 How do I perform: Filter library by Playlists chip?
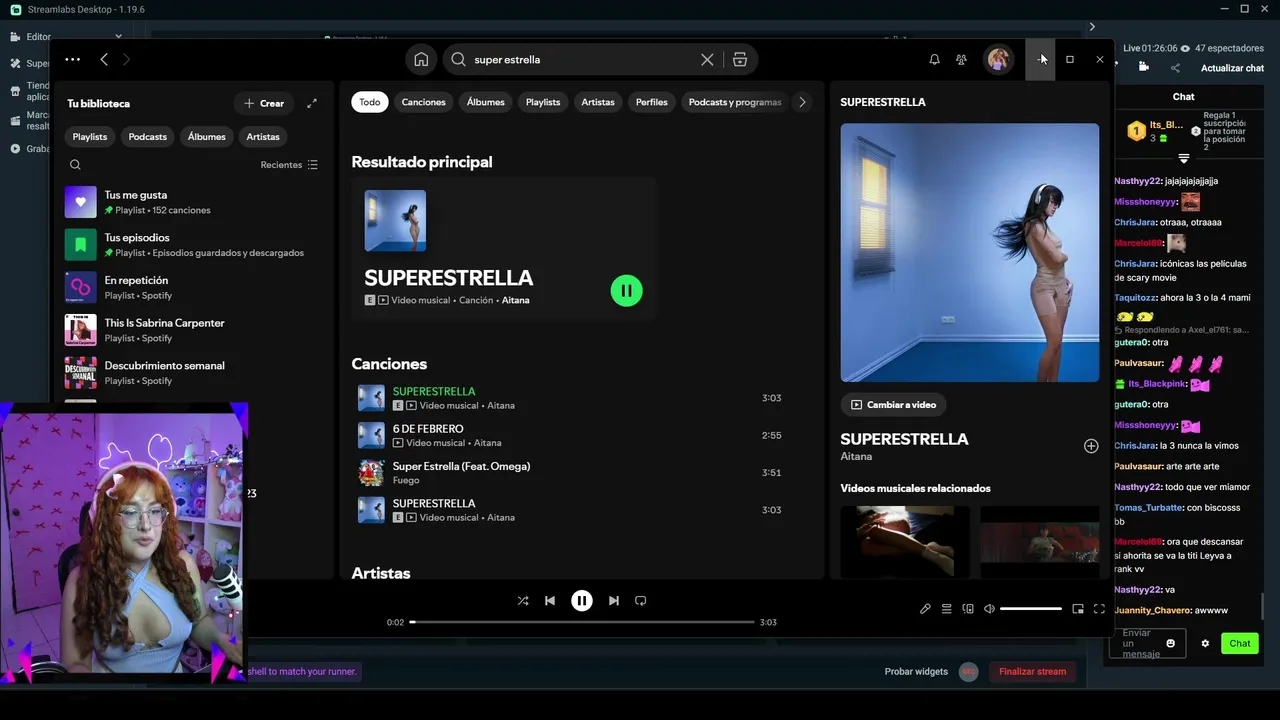coord(90,136)
